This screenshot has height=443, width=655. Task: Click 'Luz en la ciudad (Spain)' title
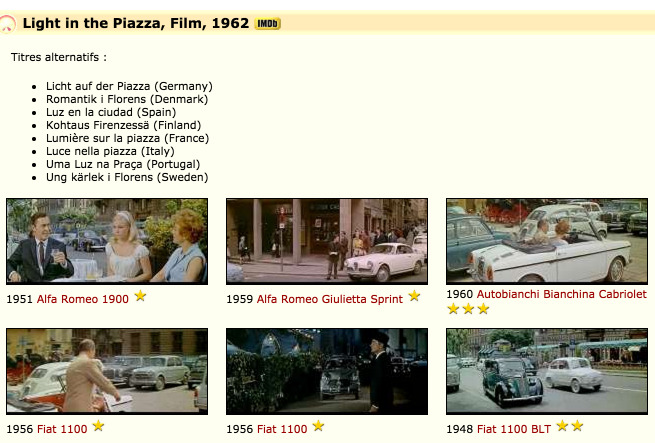111,112
